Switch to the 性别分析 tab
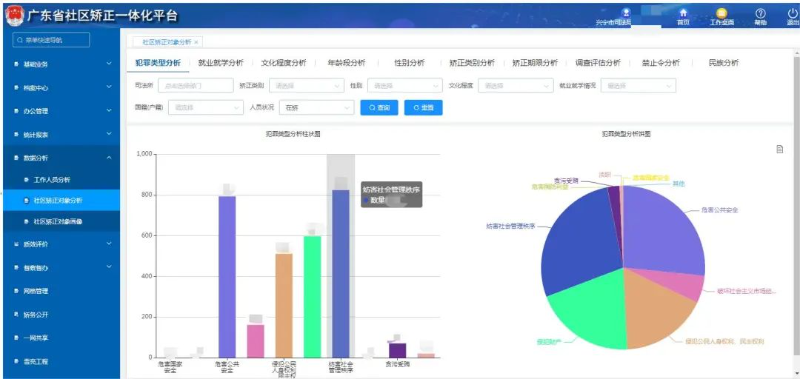This screenshot has width=800, height=379. pyautogui.click(x=409, y=63)
